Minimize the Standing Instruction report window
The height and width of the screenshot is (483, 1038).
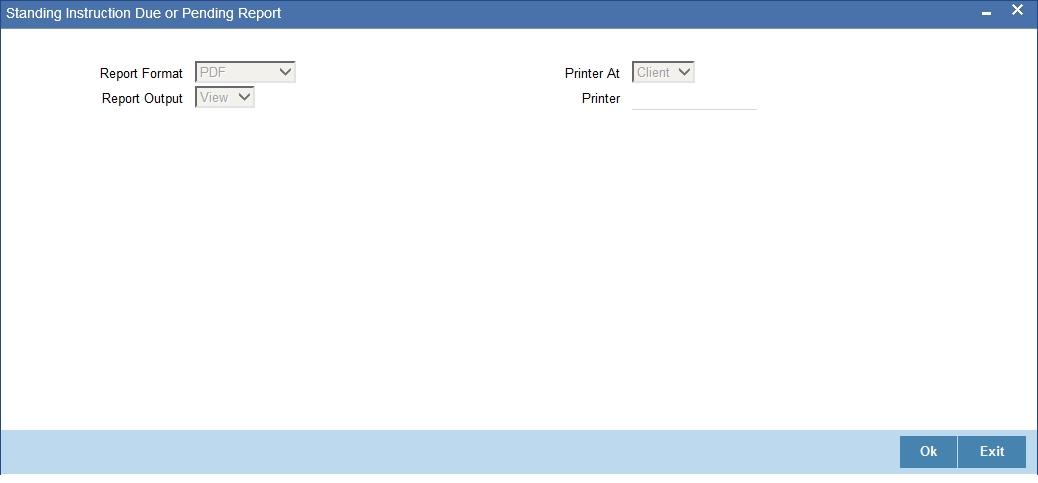tap(986, 13)
